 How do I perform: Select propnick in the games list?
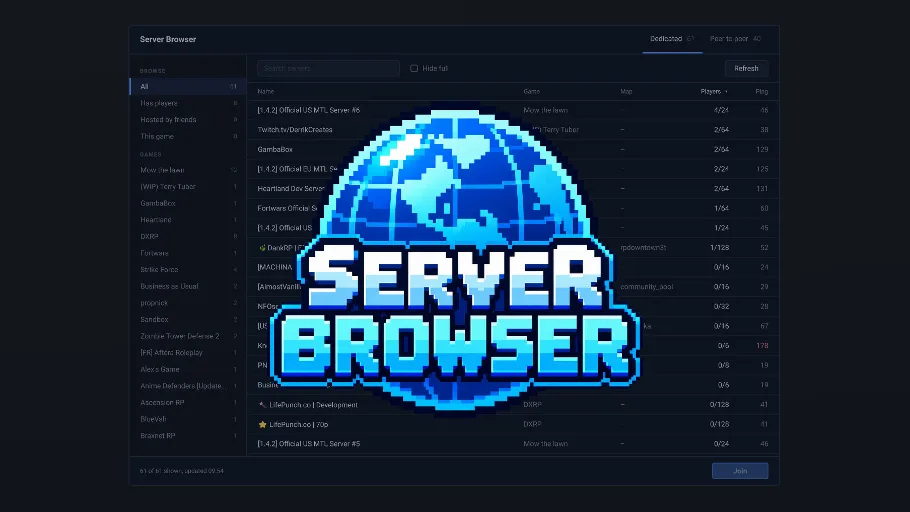coord(188,303)
